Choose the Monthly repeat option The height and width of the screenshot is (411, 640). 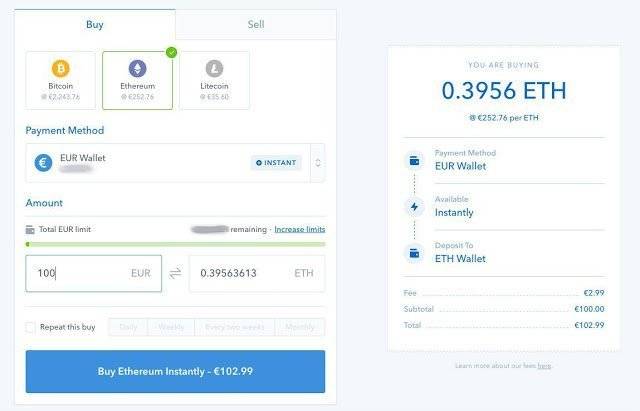click(300, 327)
